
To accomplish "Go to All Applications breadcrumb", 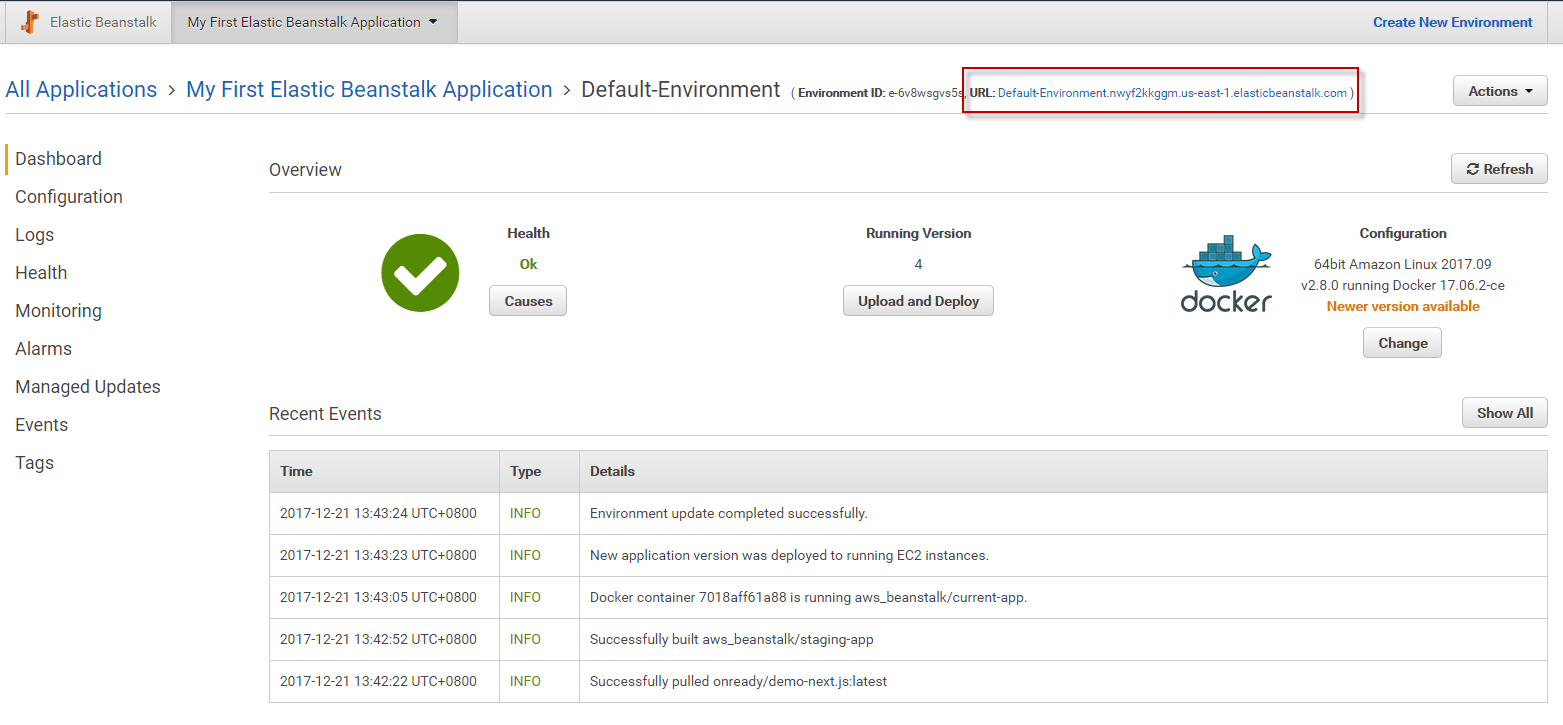I will [x=81, y=90].
